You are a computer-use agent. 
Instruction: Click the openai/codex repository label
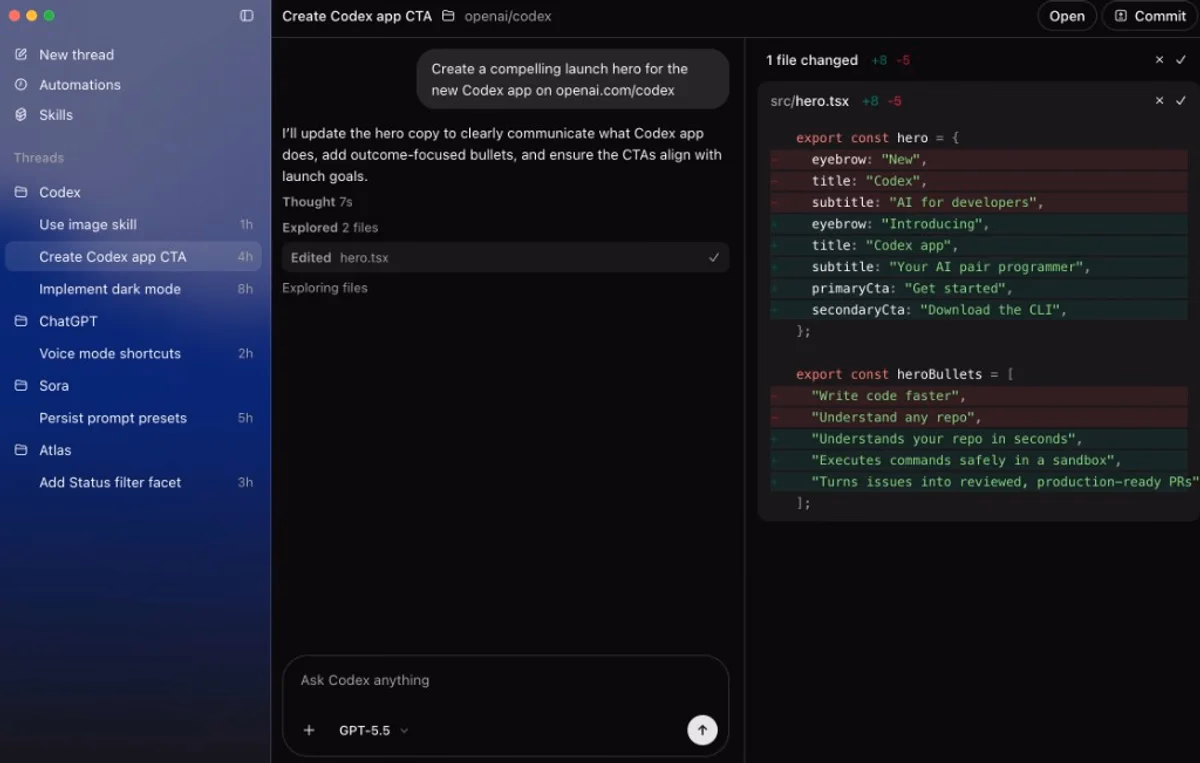click(x=508, y=16)
